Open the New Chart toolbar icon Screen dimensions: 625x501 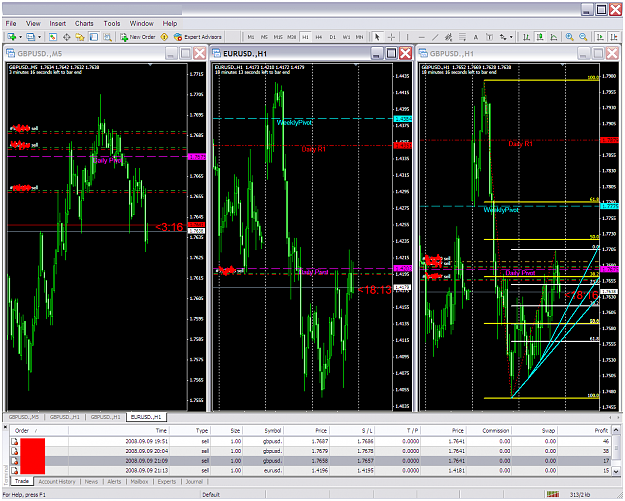coord(12,37)
